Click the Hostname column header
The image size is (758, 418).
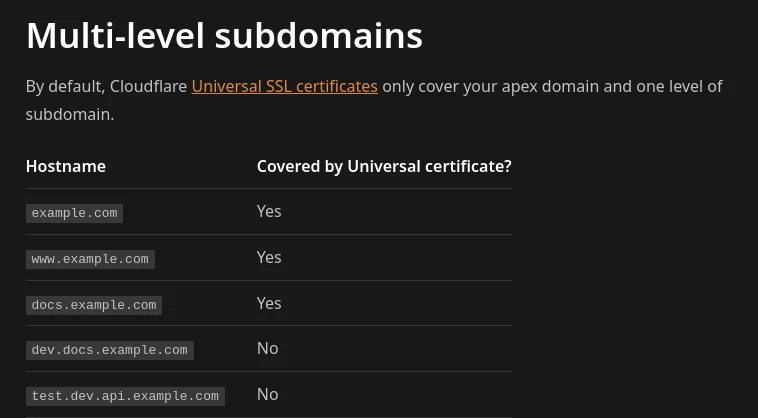tap(66, 166)
